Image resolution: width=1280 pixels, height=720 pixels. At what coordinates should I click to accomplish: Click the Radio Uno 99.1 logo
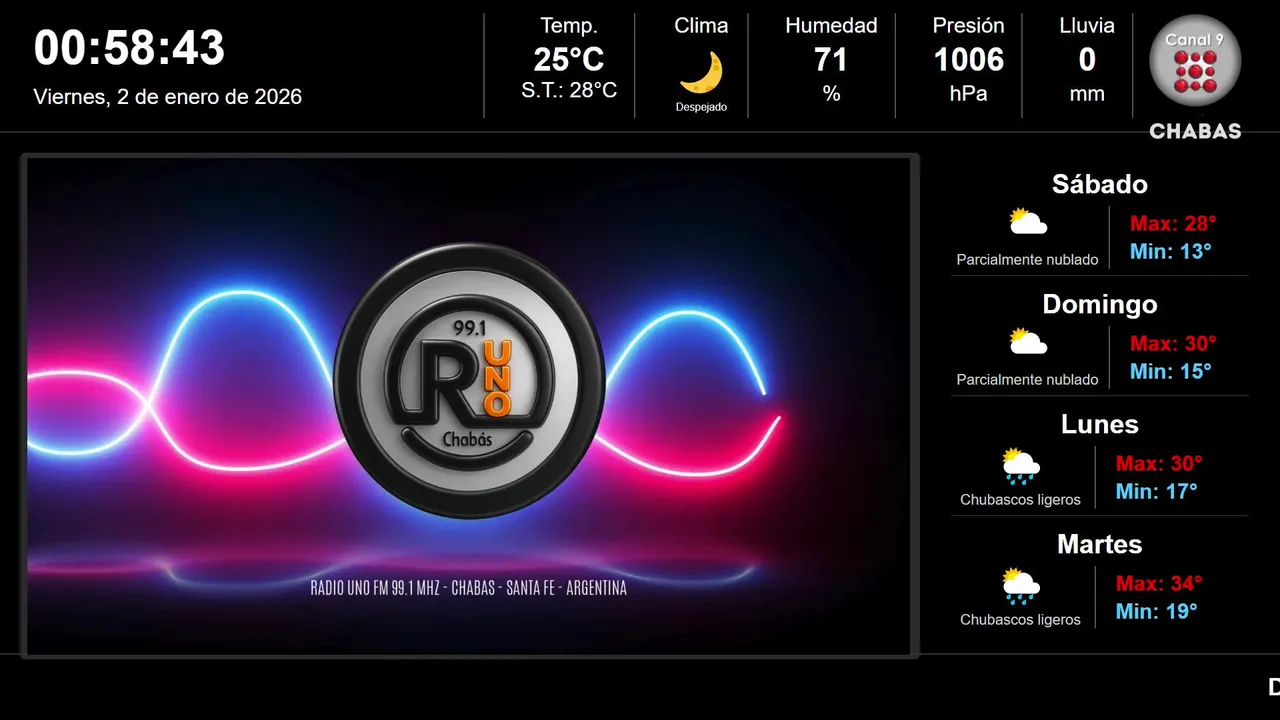[469, 381]
